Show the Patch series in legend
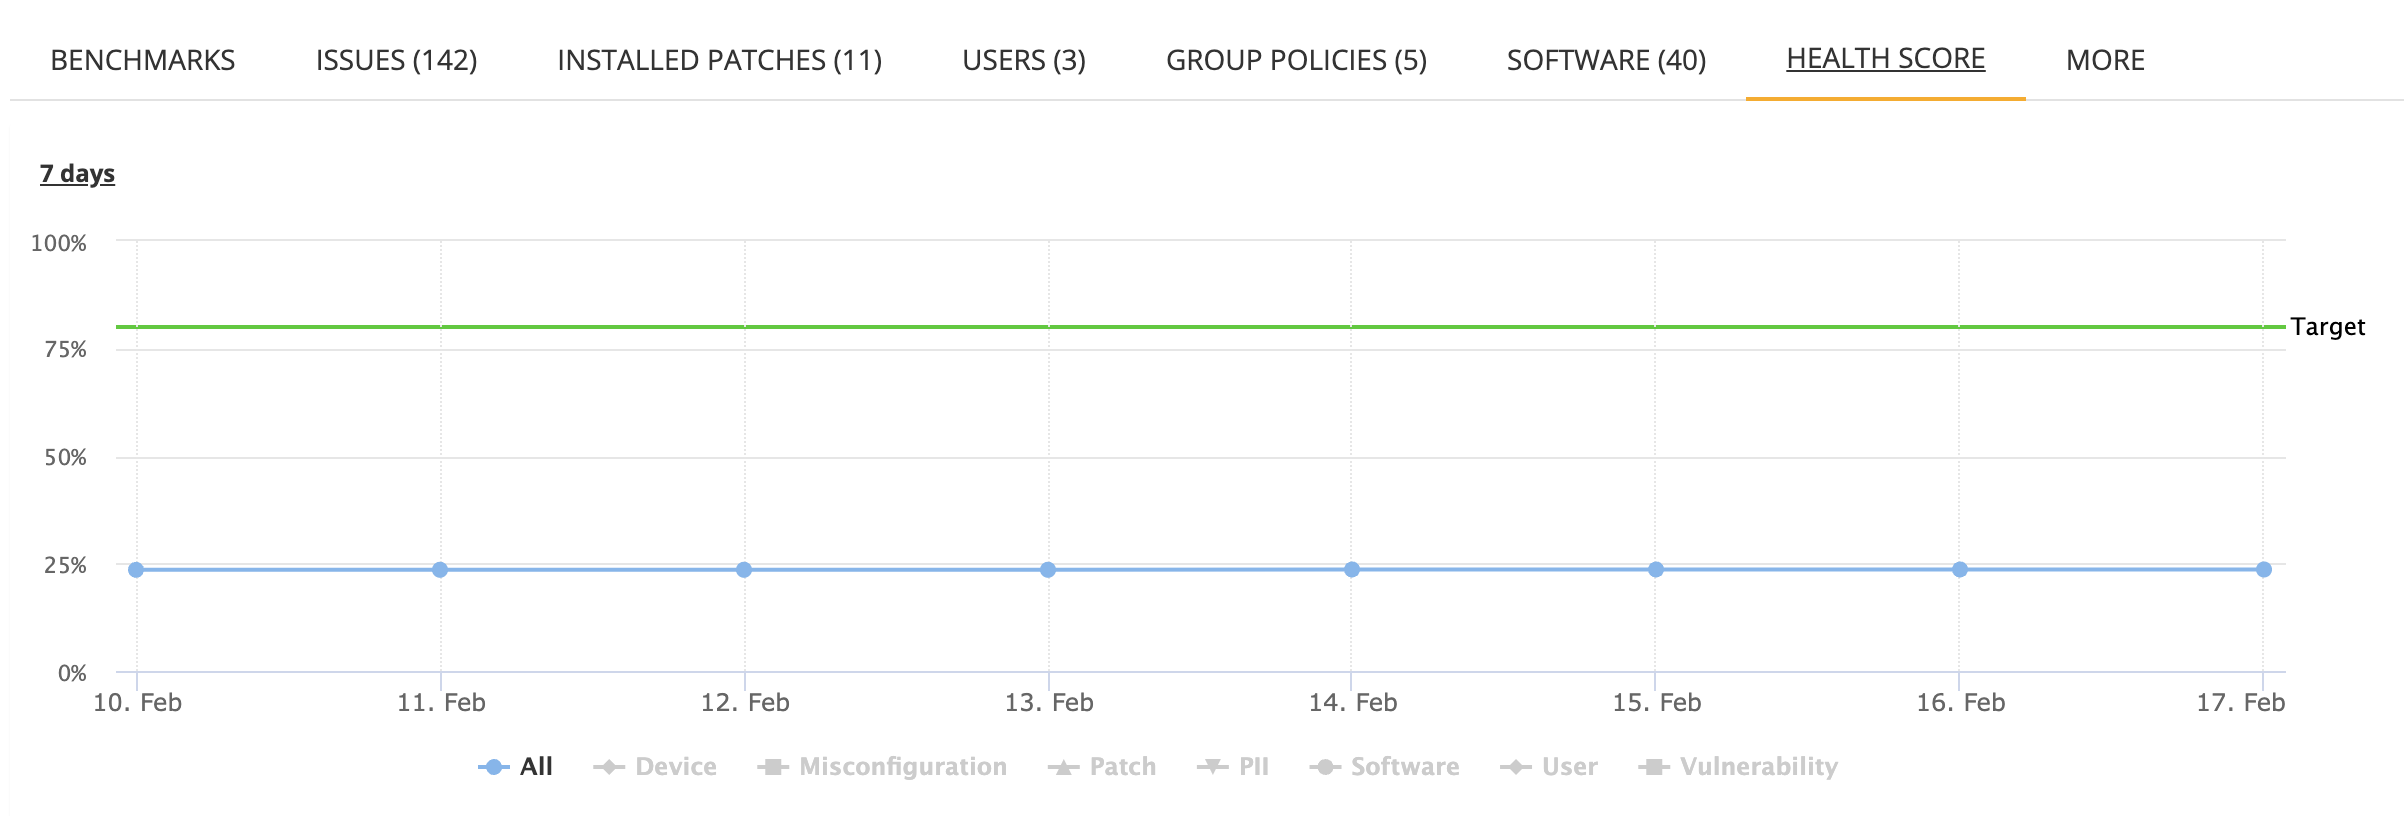The height and width of the screenshot is (816, 2404). 1122,767
